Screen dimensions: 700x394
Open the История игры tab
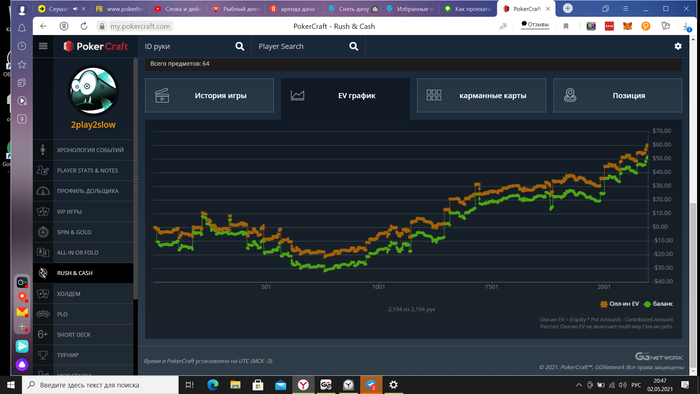tap(209, 95)
